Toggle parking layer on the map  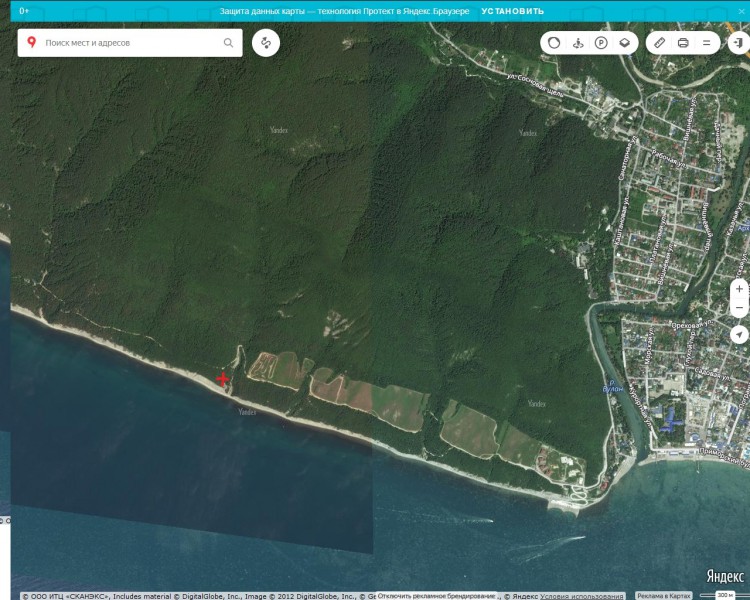coord(601,43)
